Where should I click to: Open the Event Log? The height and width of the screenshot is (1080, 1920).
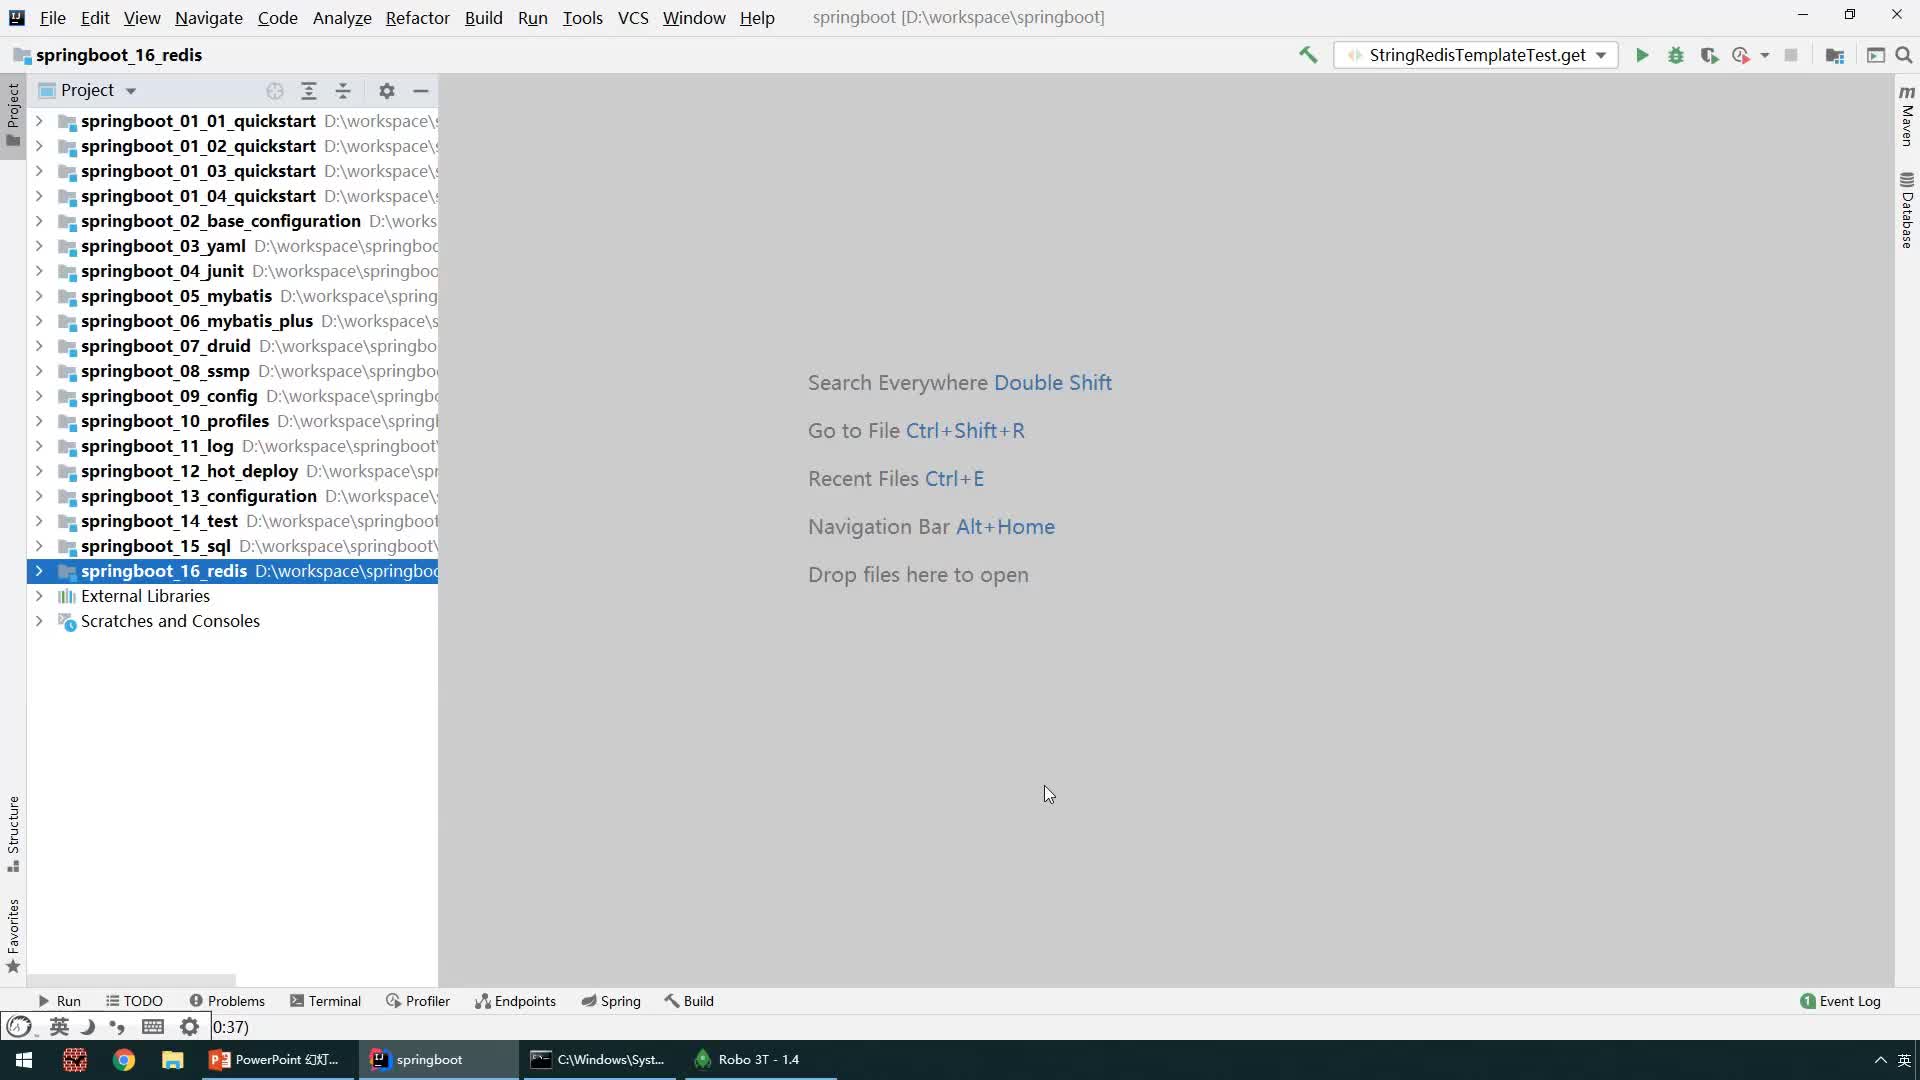coord(1840,1001)
